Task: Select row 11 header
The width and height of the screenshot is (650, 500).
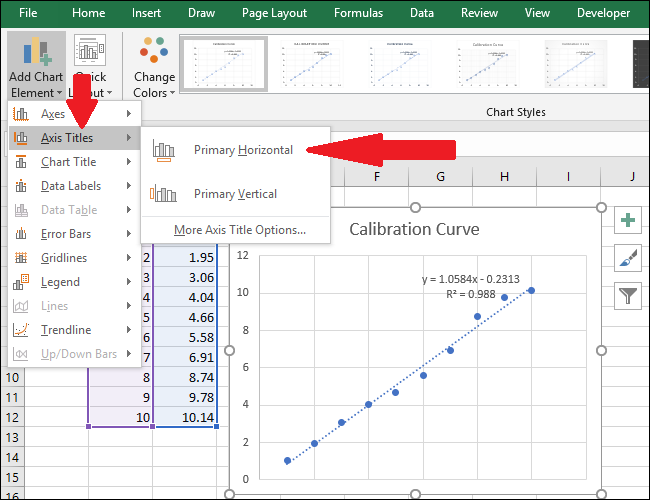Action: pos(12,398)
